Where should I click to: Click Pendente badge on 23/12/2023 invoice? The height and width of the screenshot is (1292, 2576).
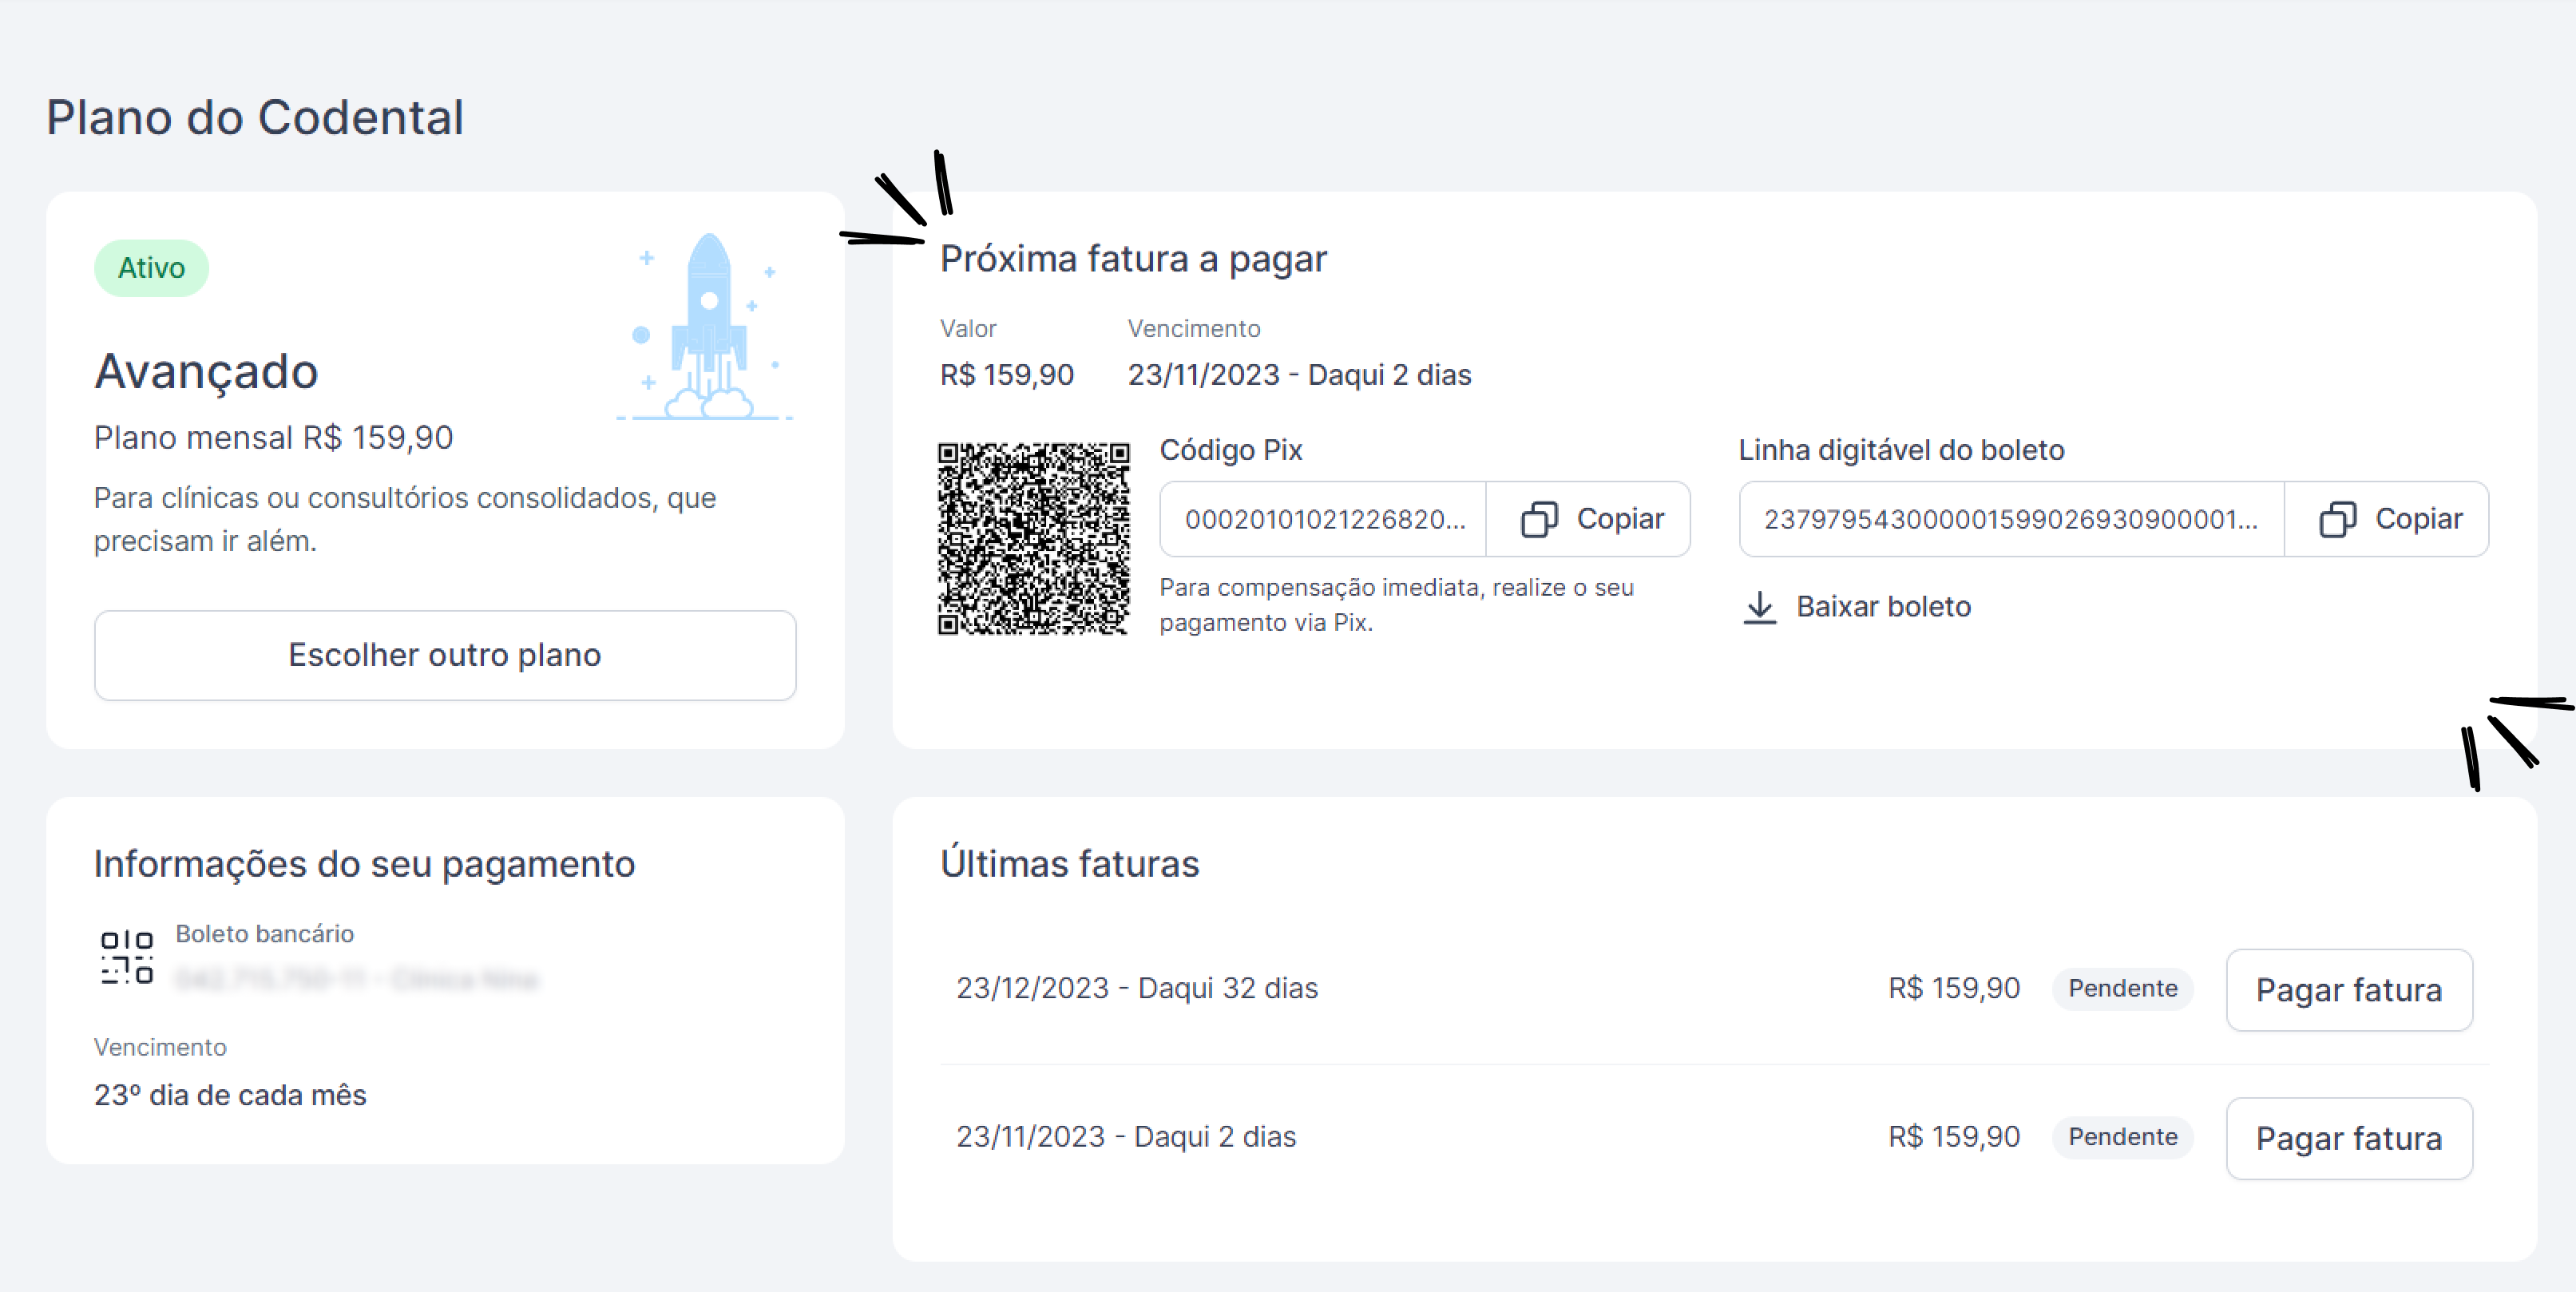[x=2122, y=989]
